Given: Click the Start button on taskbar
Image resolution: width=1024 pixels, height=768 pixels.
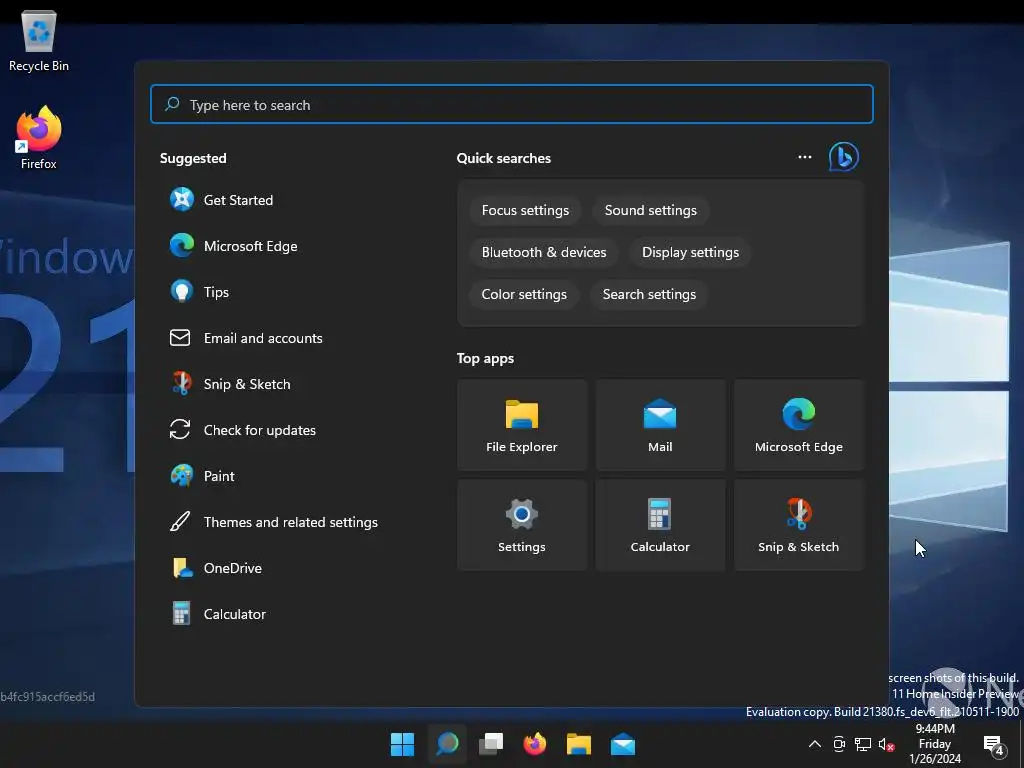Looking at the screenshot, I should 402,744.
